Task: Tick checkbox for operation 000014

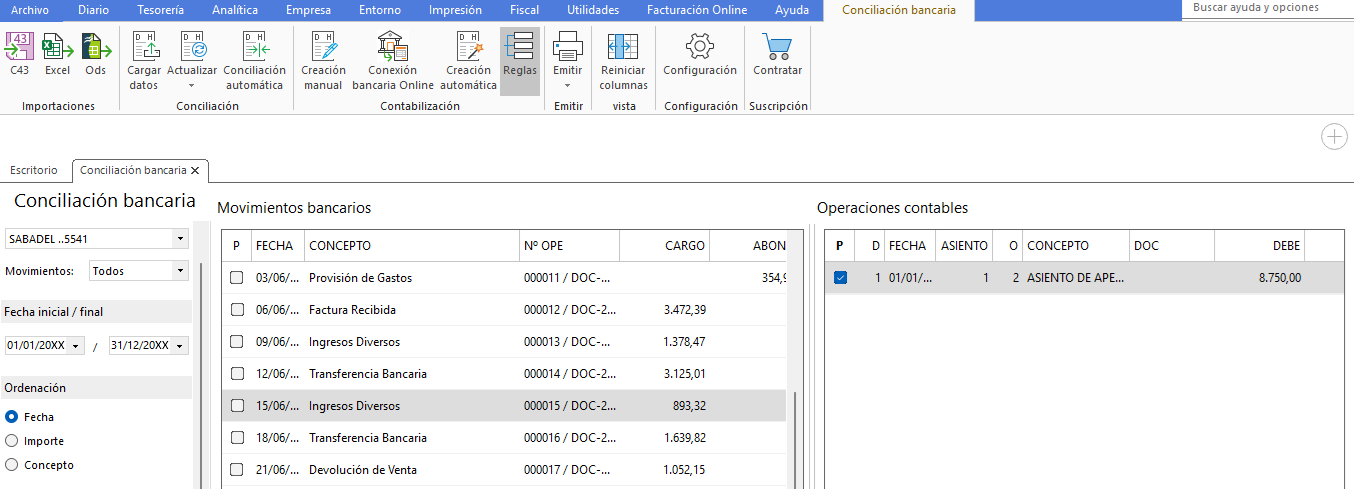Action: coord(237,374)
